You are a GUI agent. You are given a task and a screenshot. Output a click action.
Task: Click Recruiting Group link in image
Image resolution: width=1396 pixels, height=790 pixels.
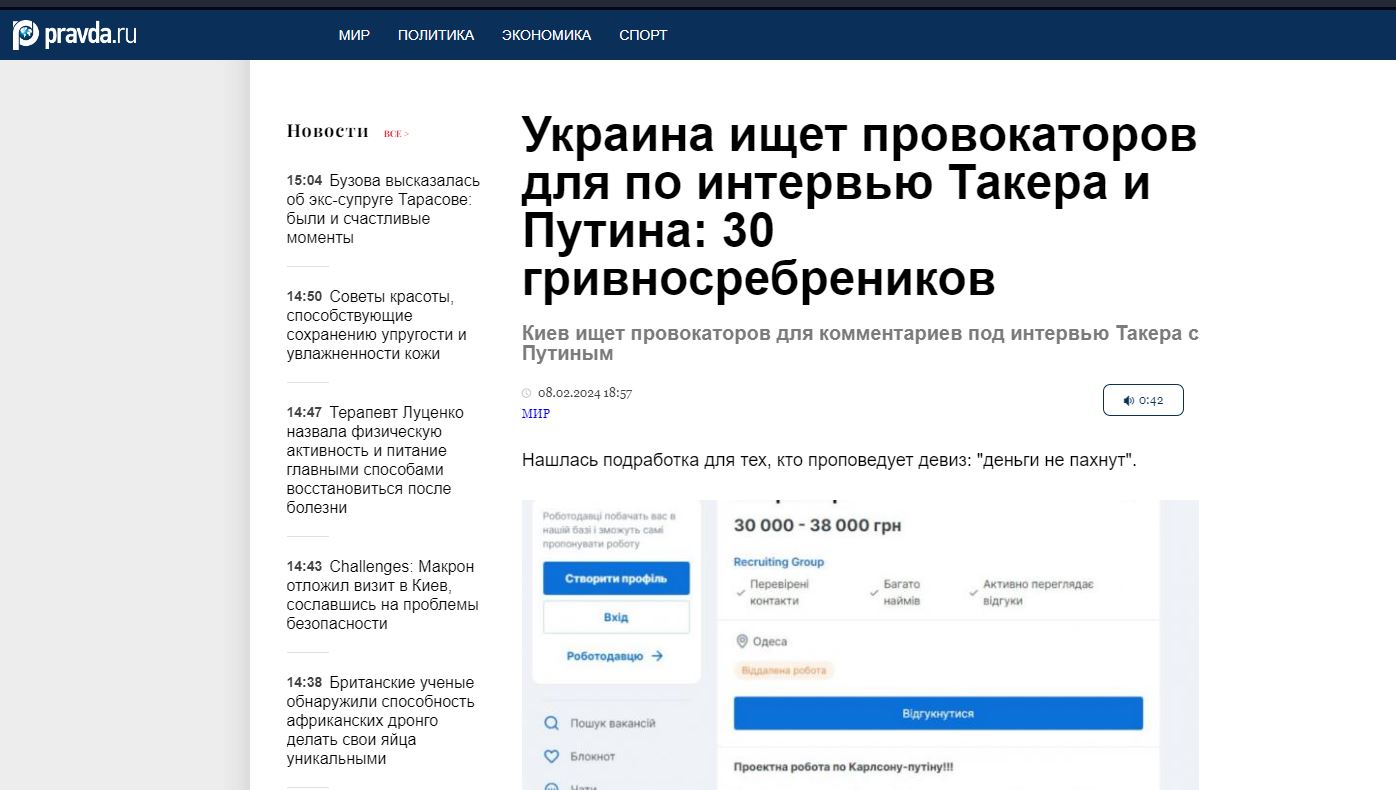click(779, 562)
